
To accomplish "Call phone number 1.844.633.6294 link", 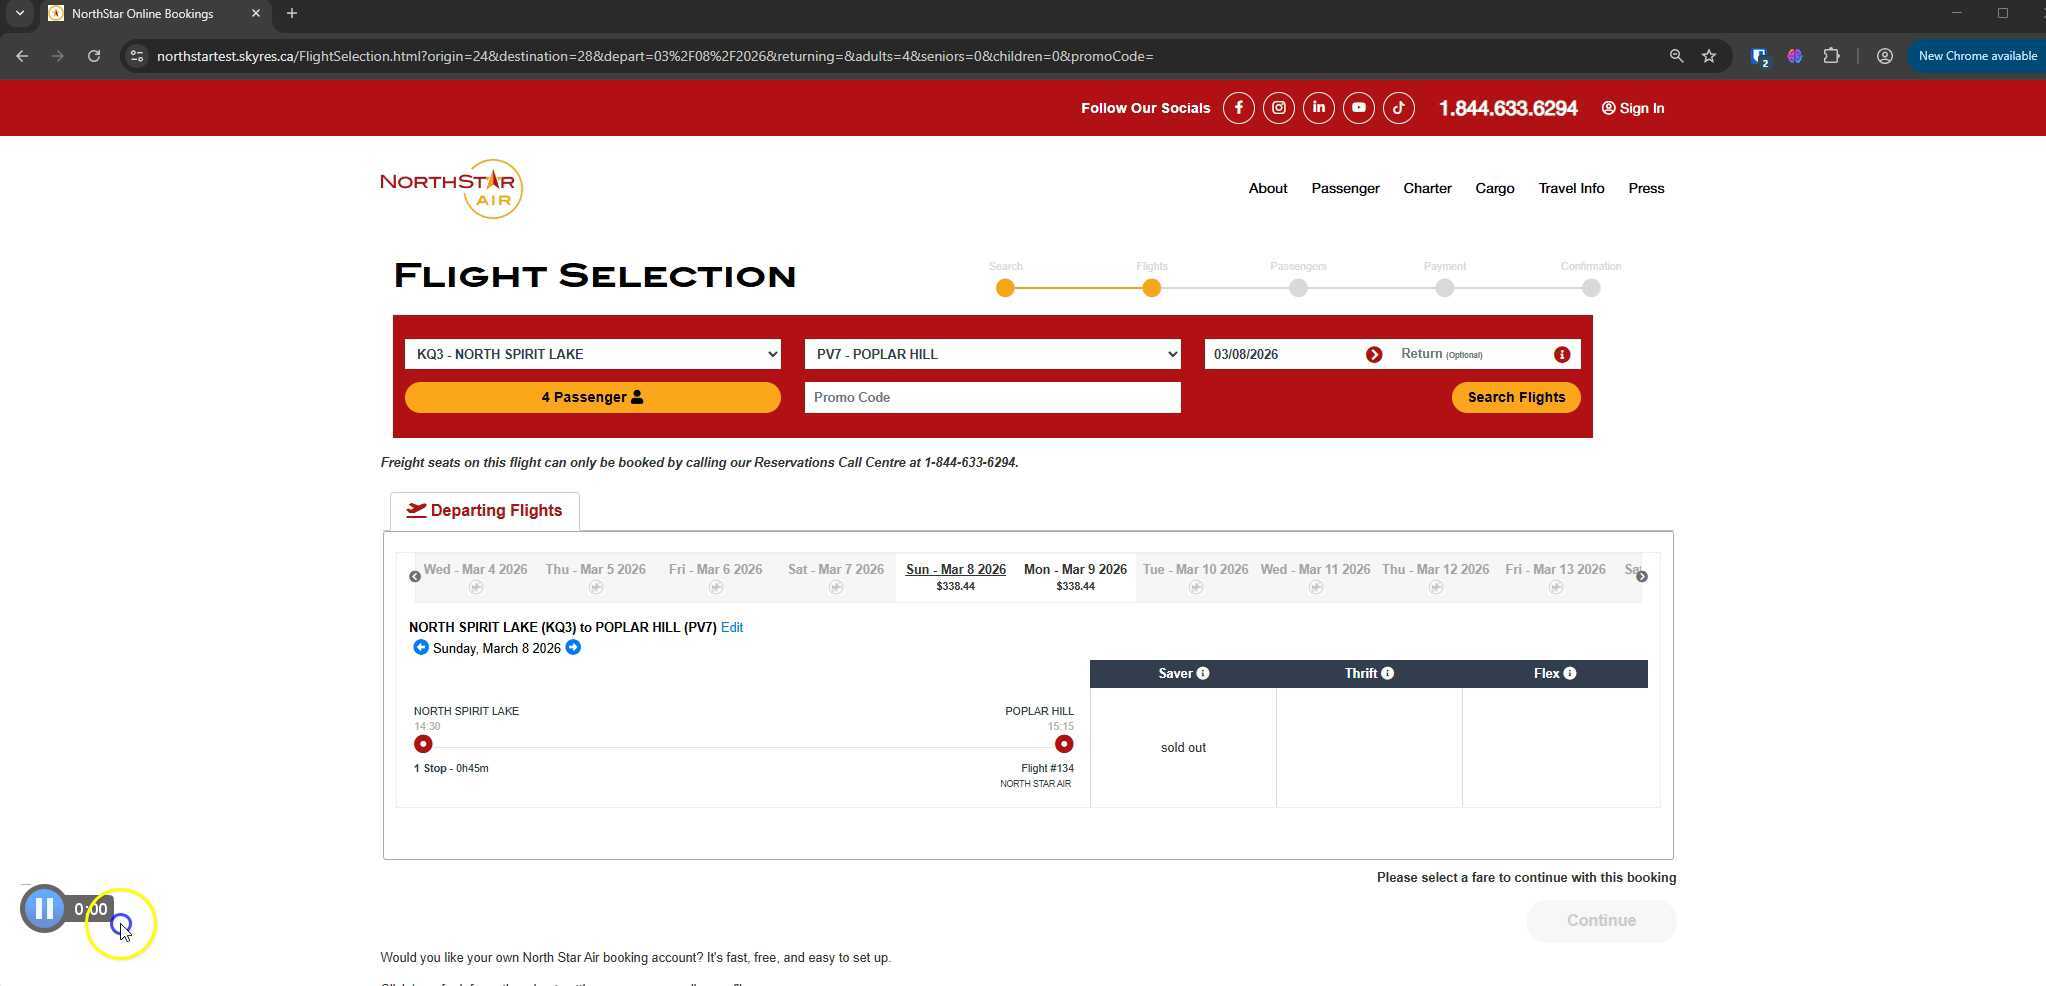I will [x=1508, y=108].
